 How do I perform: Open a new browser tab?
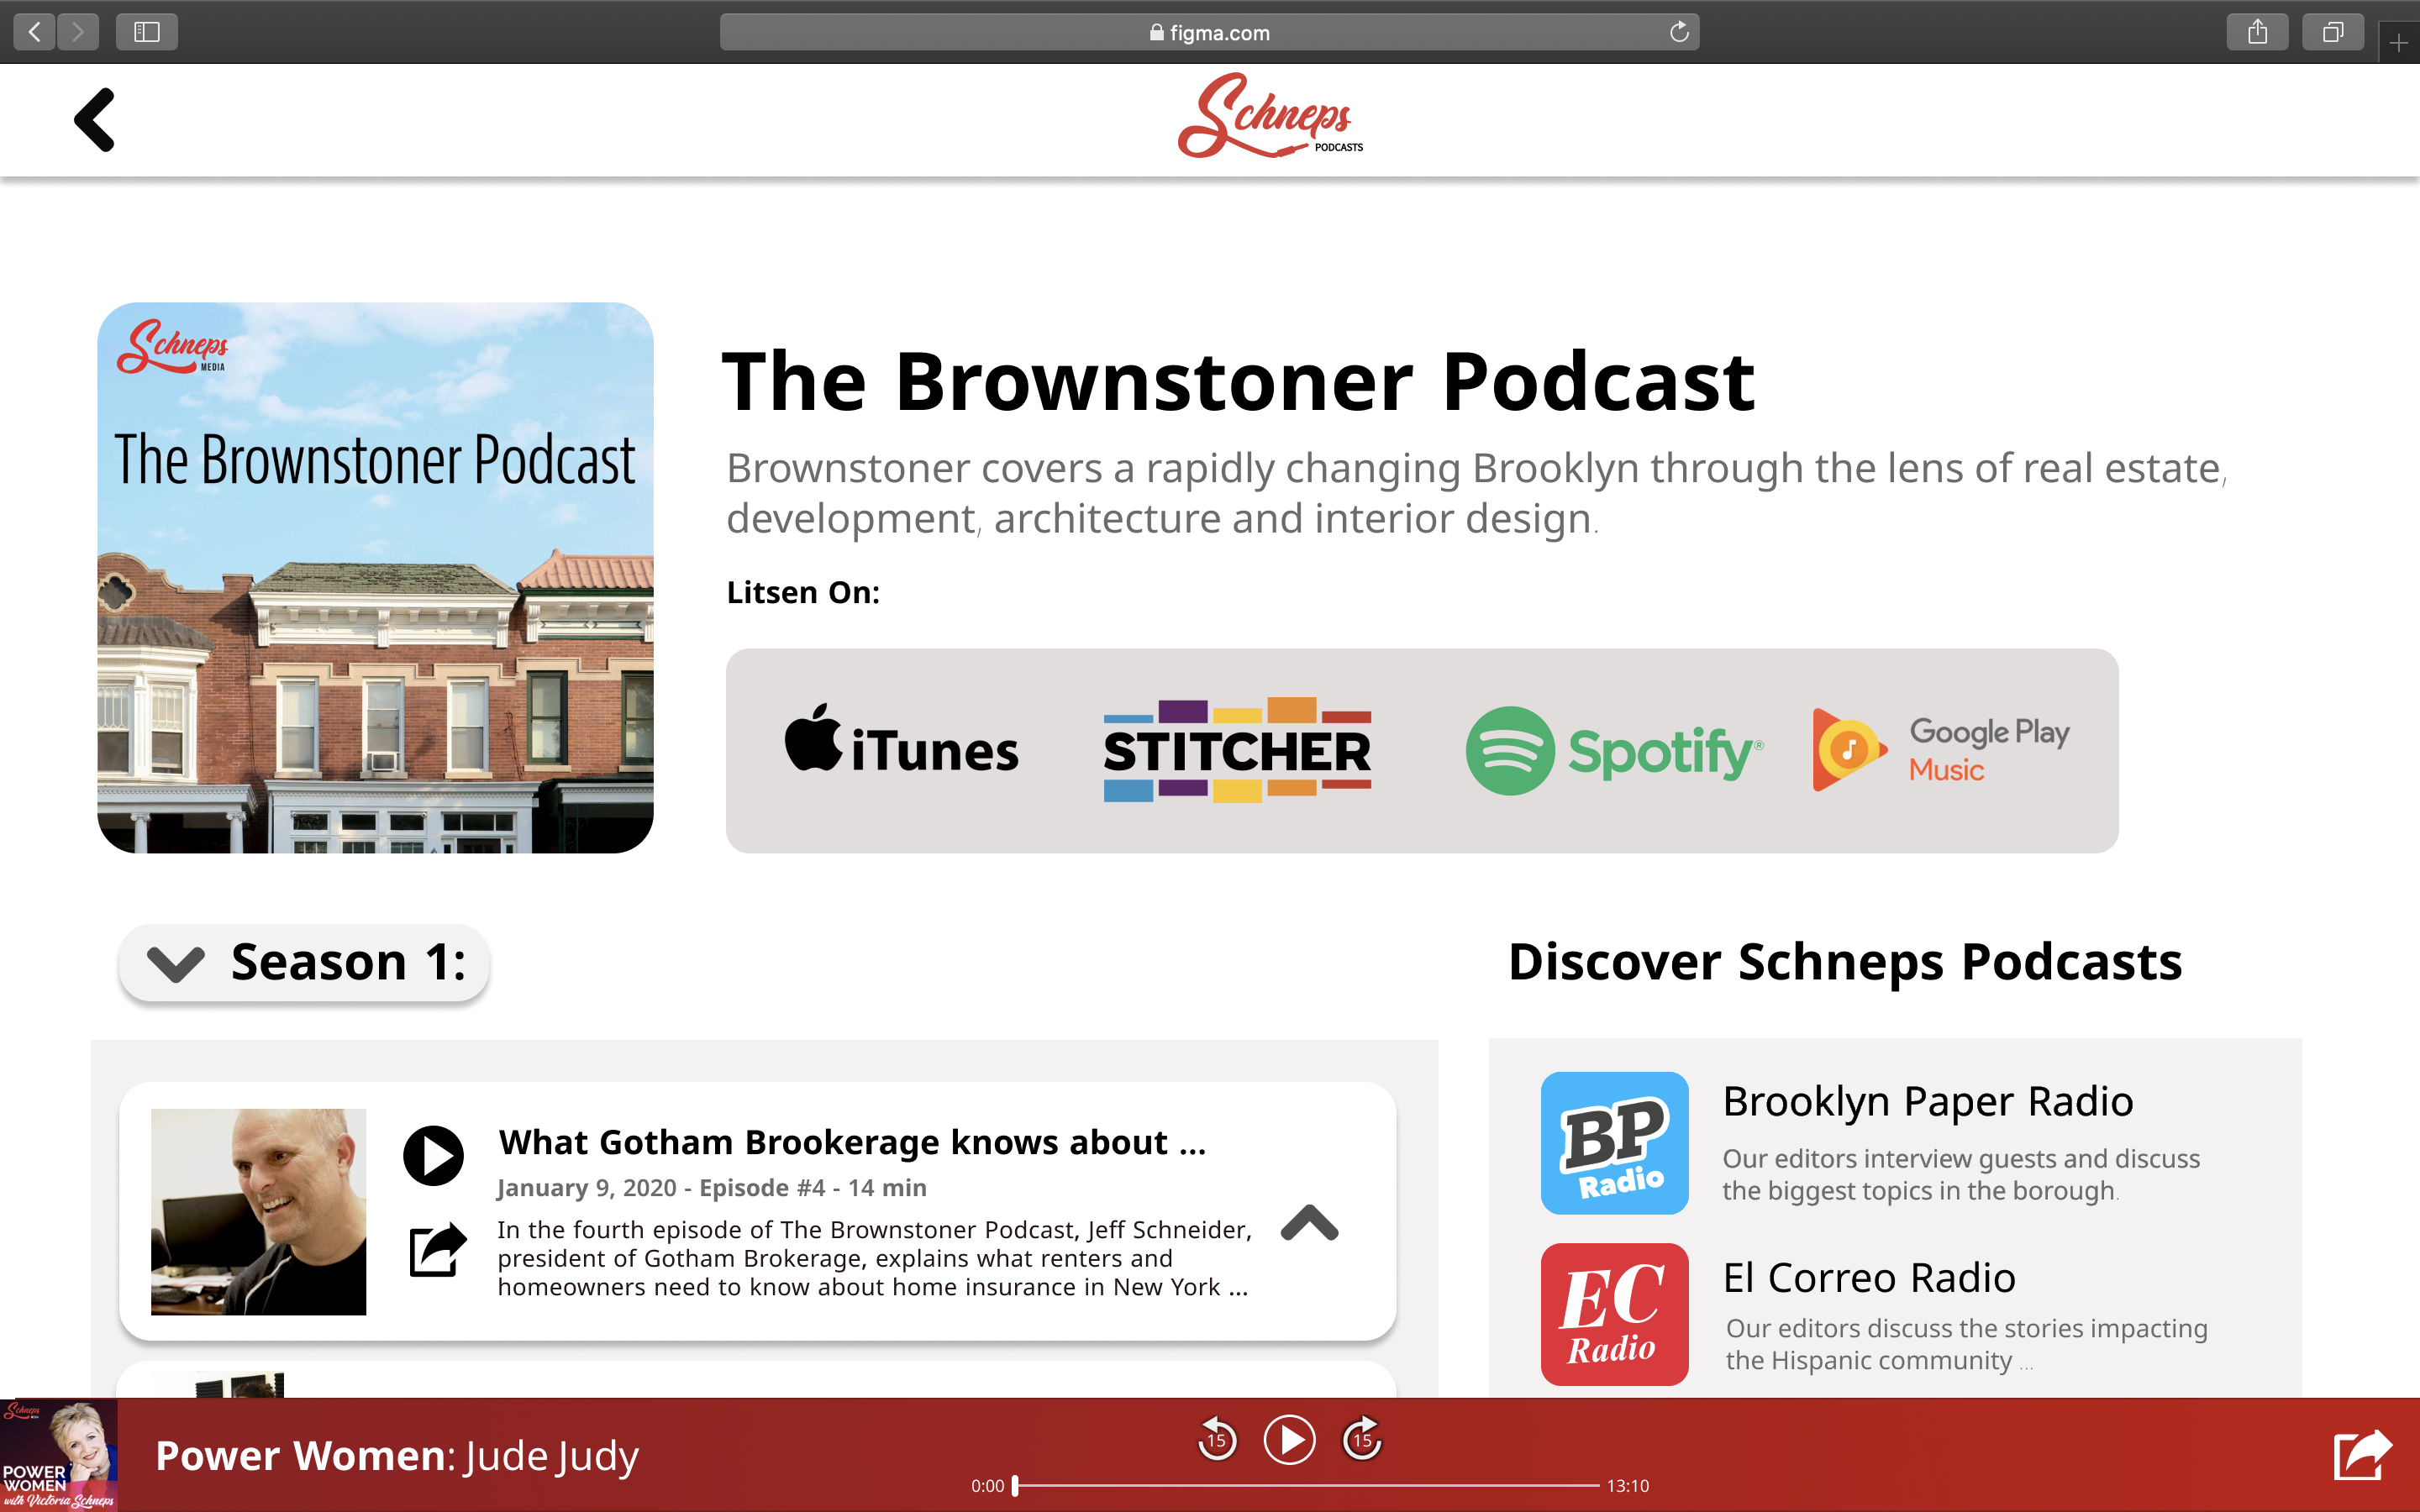point(2398,43)
